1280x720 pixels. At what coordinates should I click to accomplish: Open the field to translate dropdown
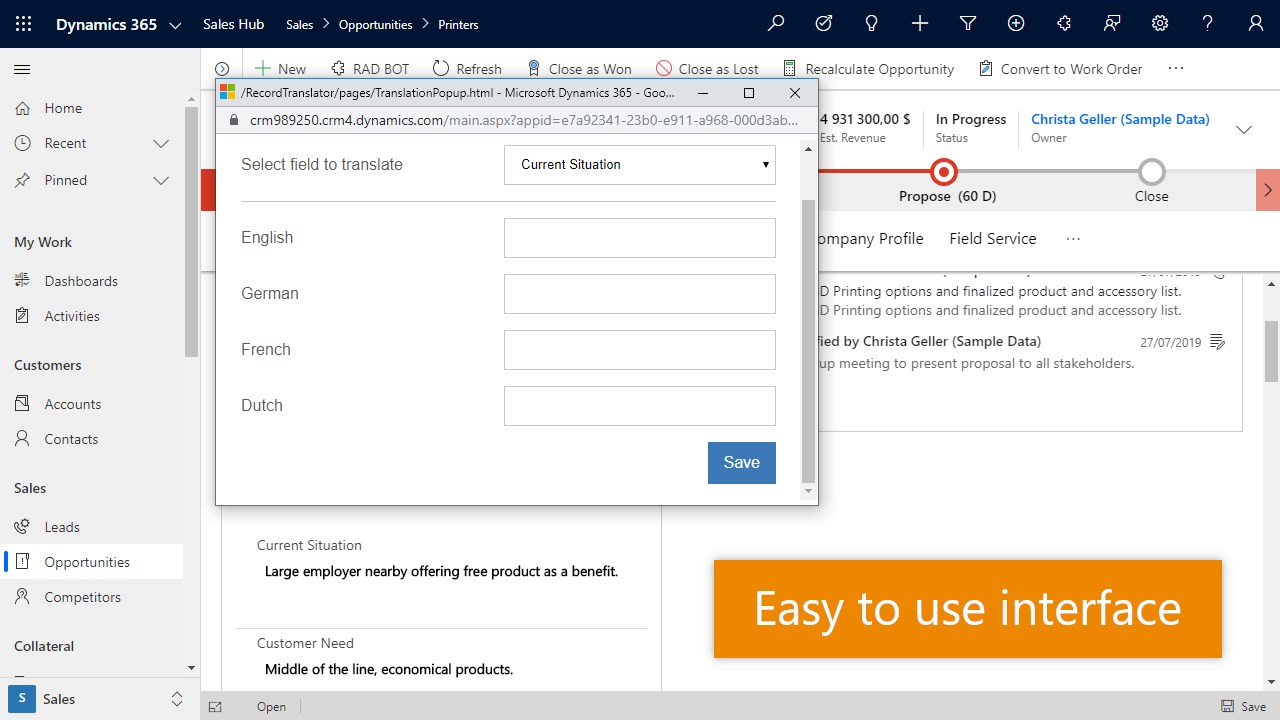(640, 164)
